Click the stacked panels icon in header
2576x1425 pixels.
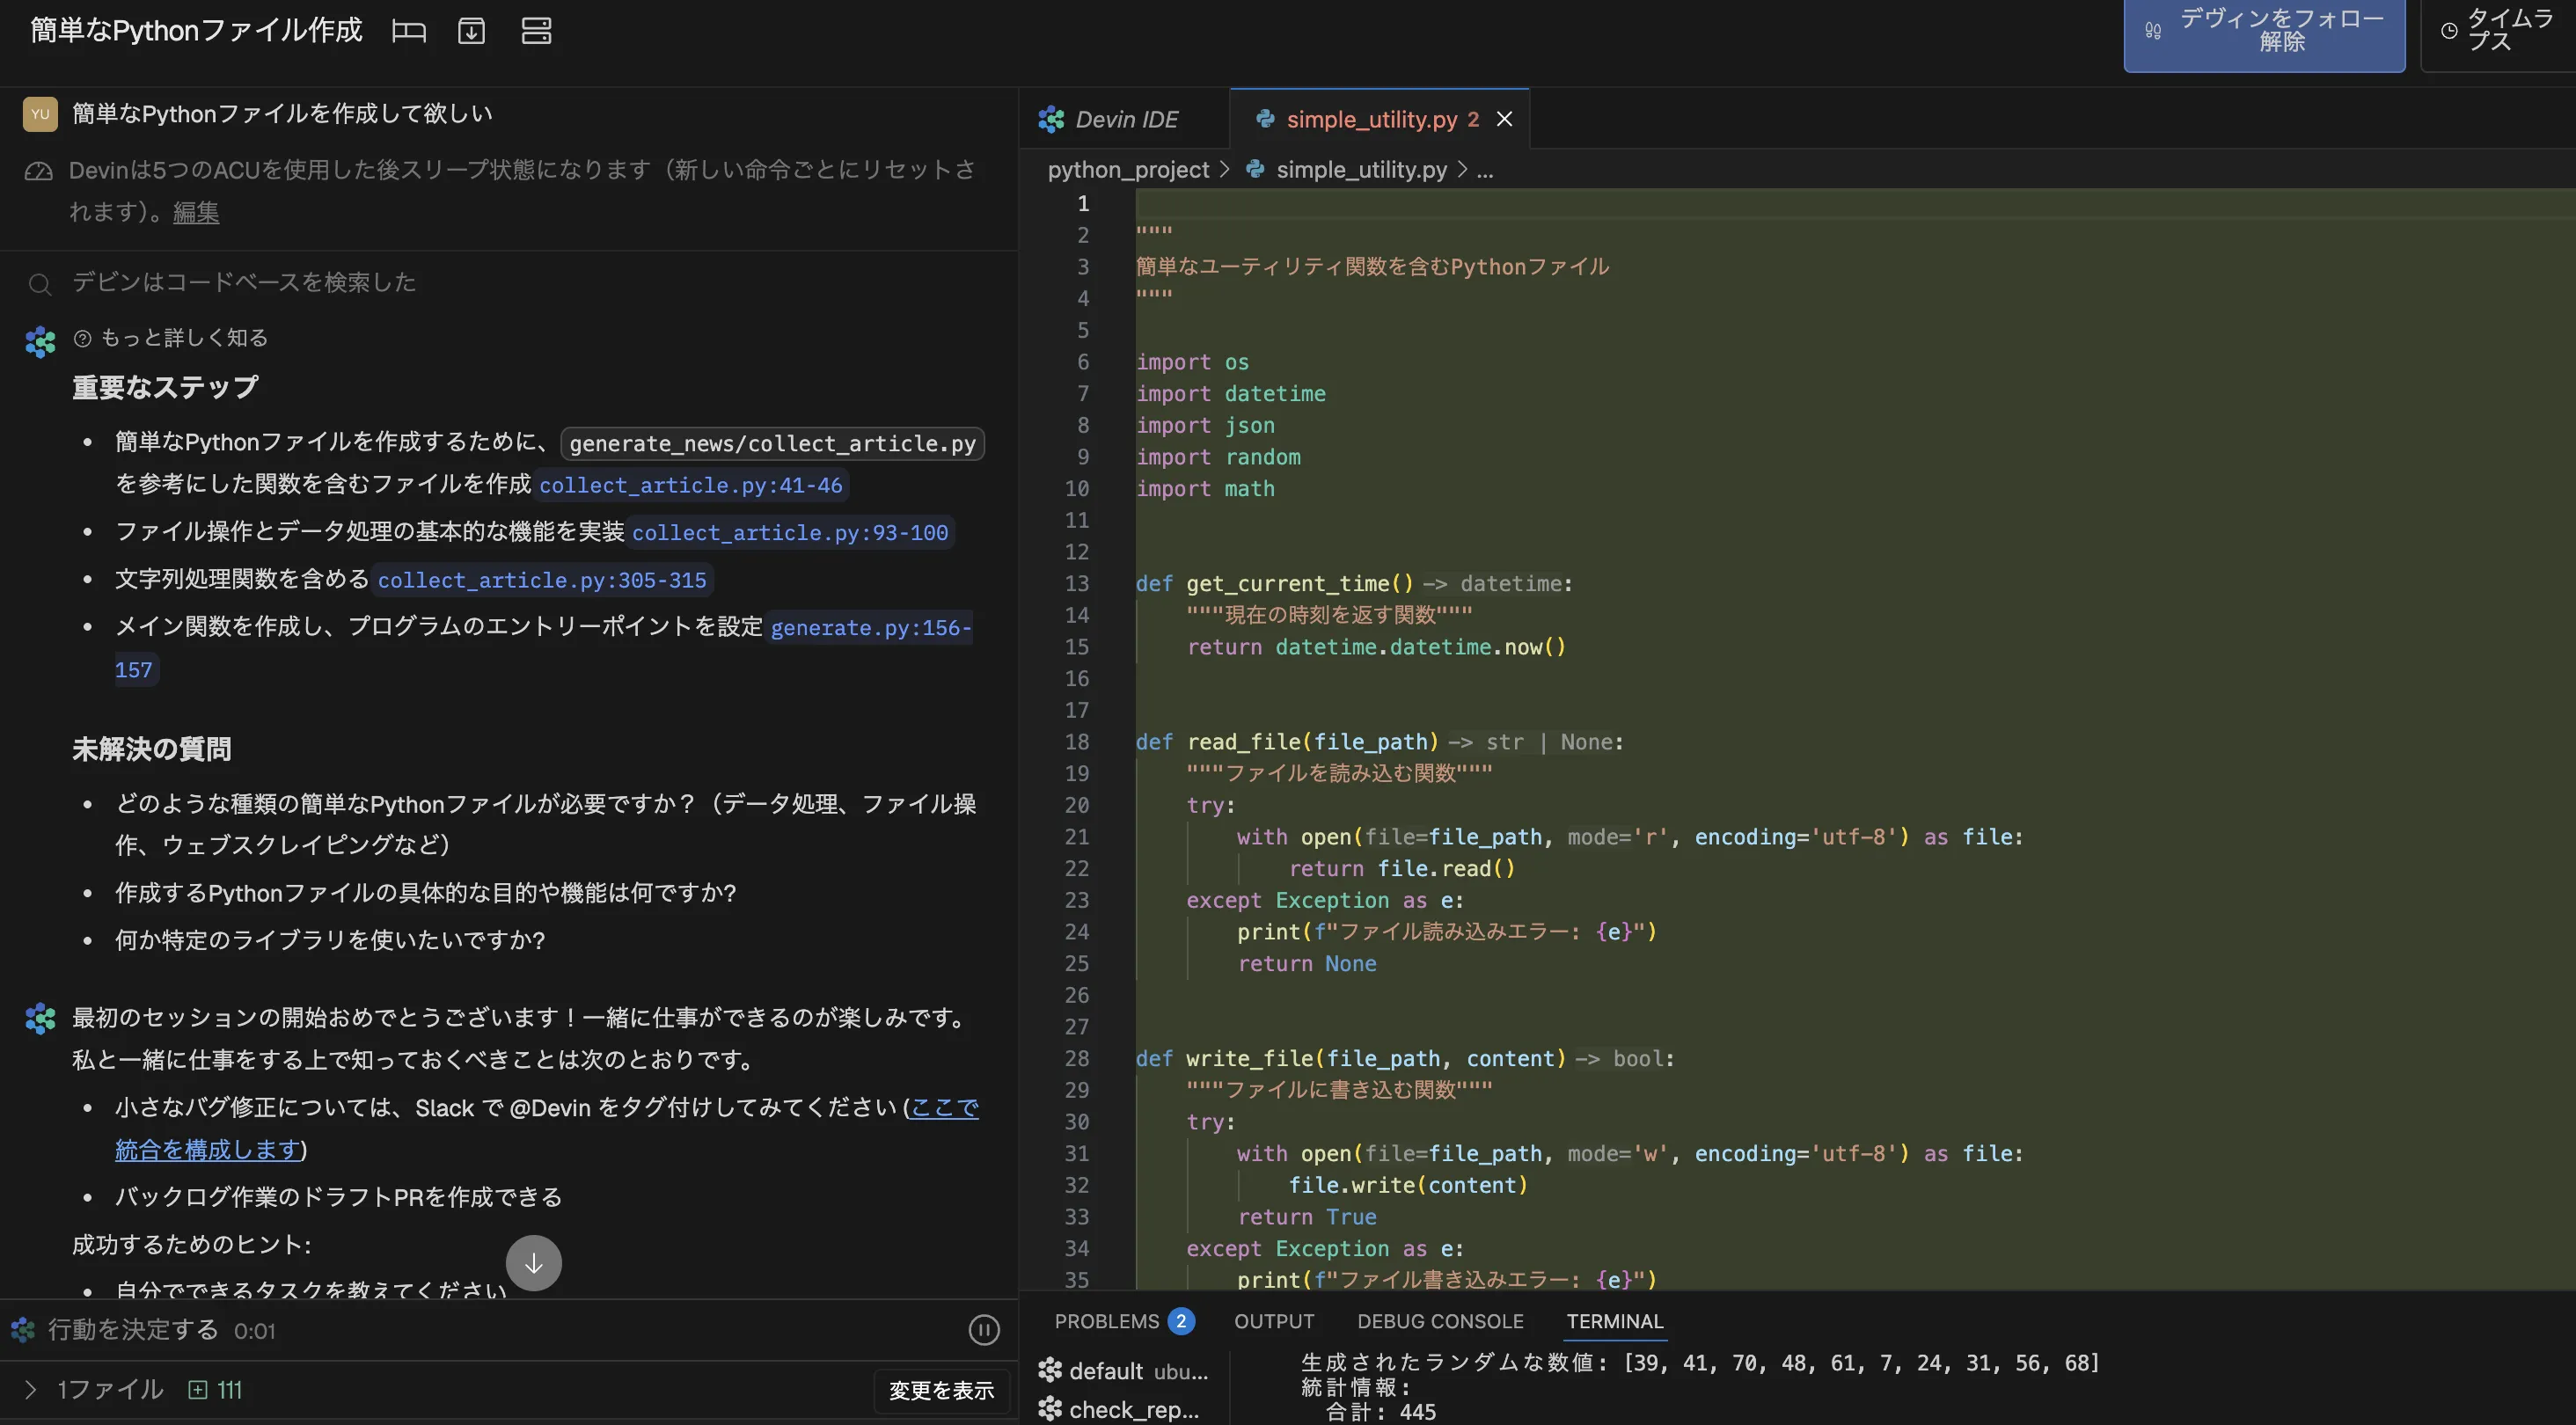click(x=536, y=31)
